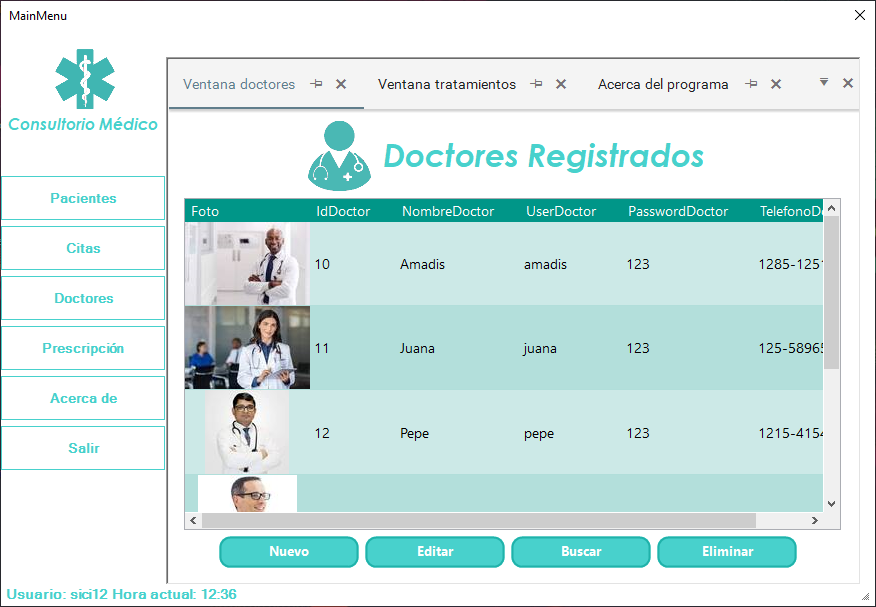The image size is (876, 607).
Task: Click the Salir button
Action: point(83,448)
